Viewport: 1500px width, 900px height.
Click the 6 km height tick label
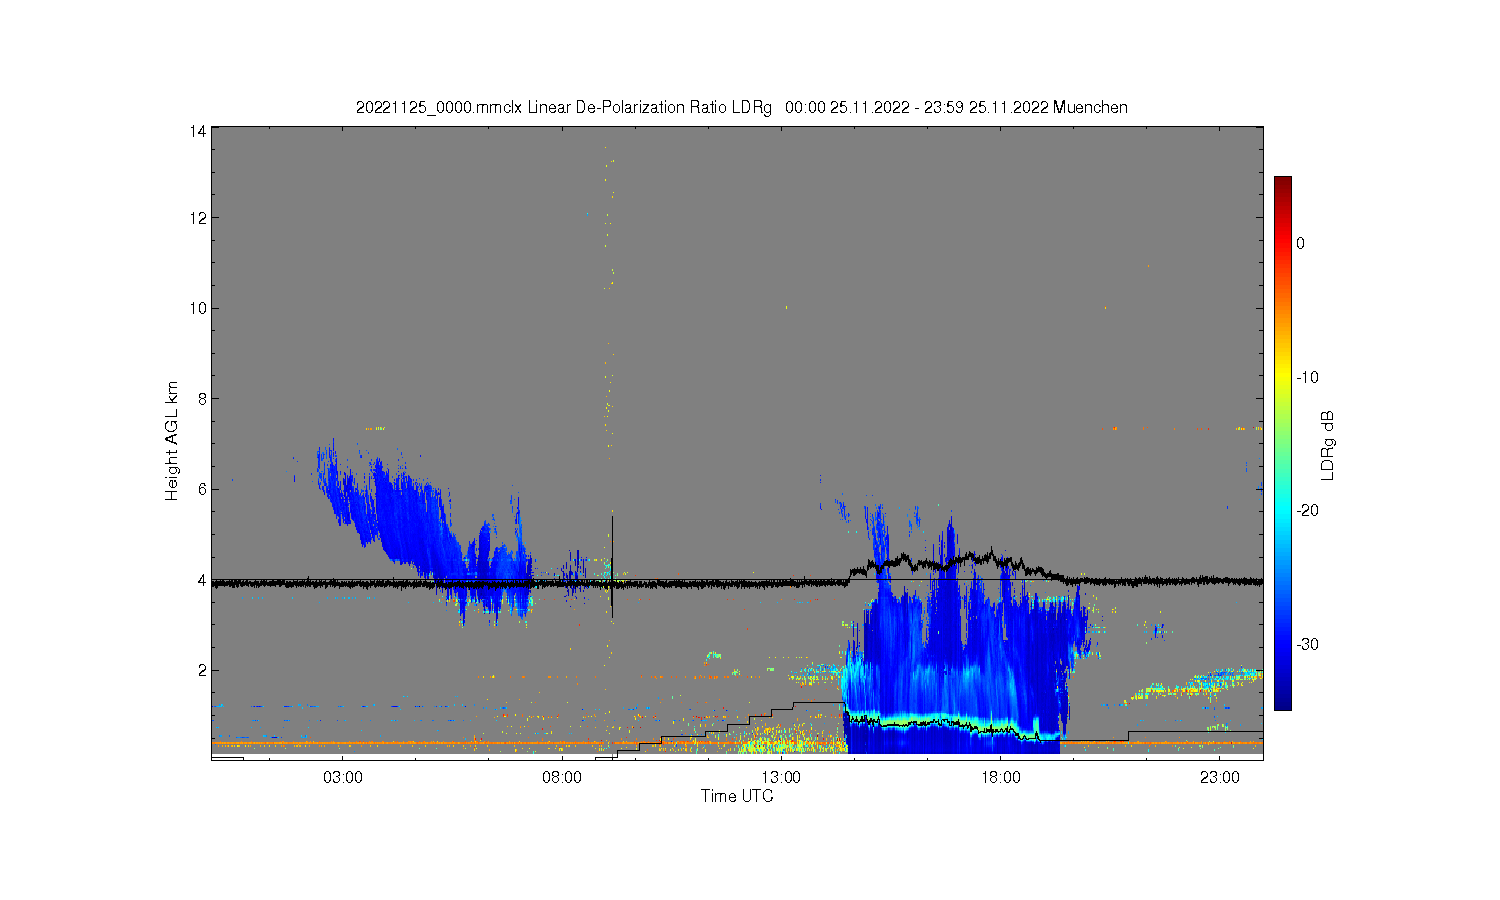[x=202, y=489]
